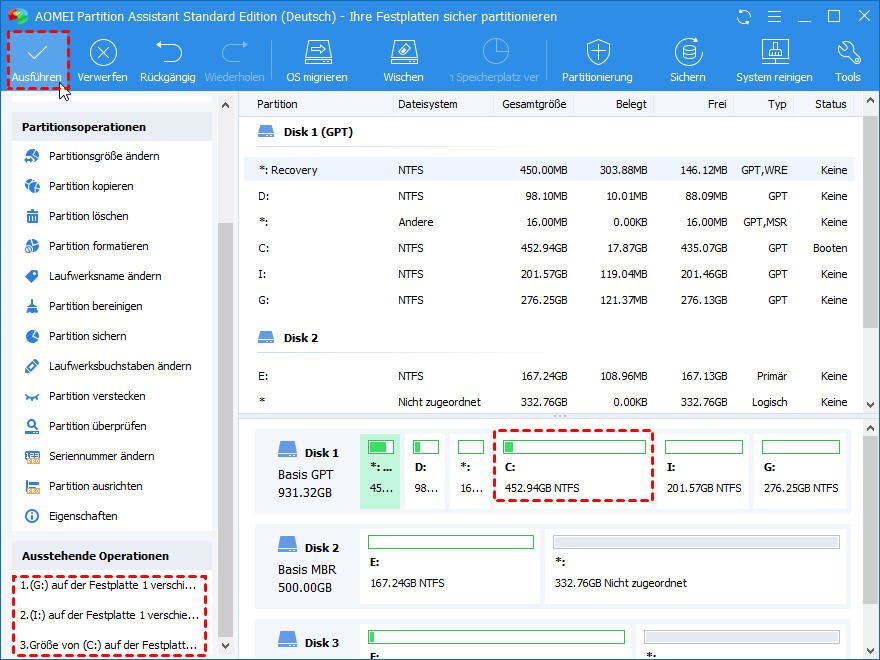880x660 pixels.
Task: Open the OS migrieren wizard
Action: [x=317, y=61]
